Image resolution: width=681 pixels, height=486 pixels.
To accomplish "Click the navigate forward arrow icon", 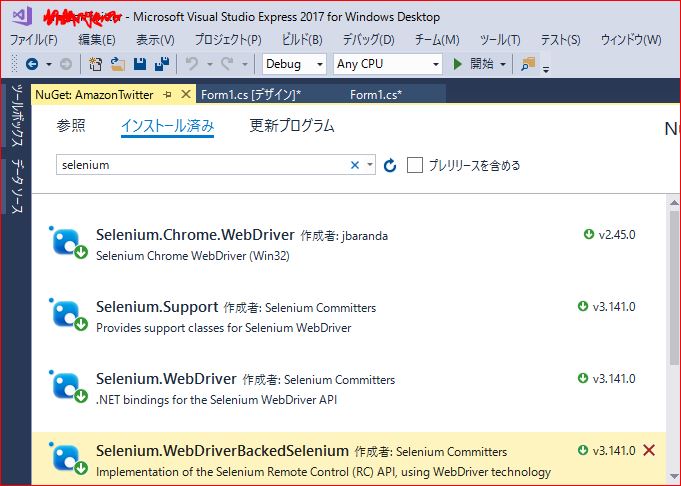I will coord(66,64).
